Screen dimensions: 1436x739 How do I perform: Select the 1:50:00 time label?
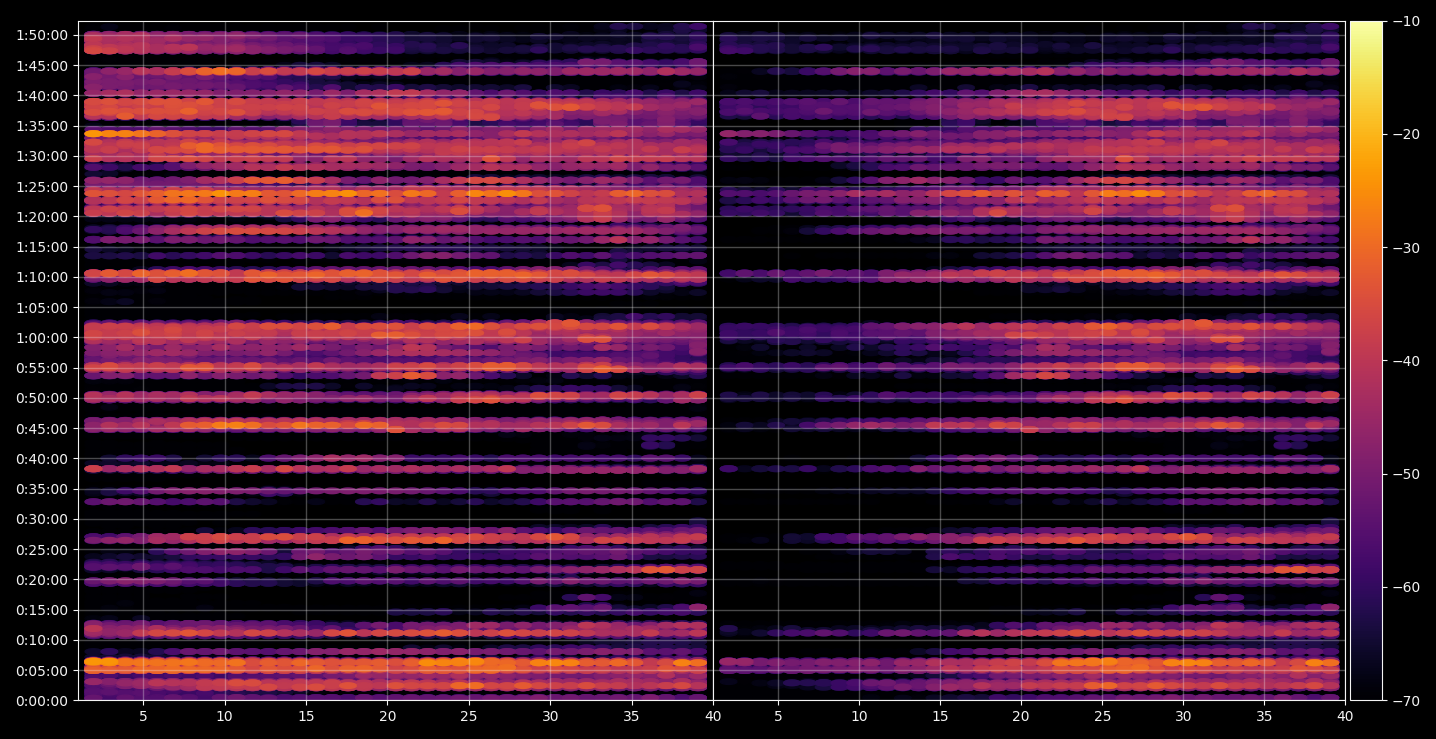[42, 35]
